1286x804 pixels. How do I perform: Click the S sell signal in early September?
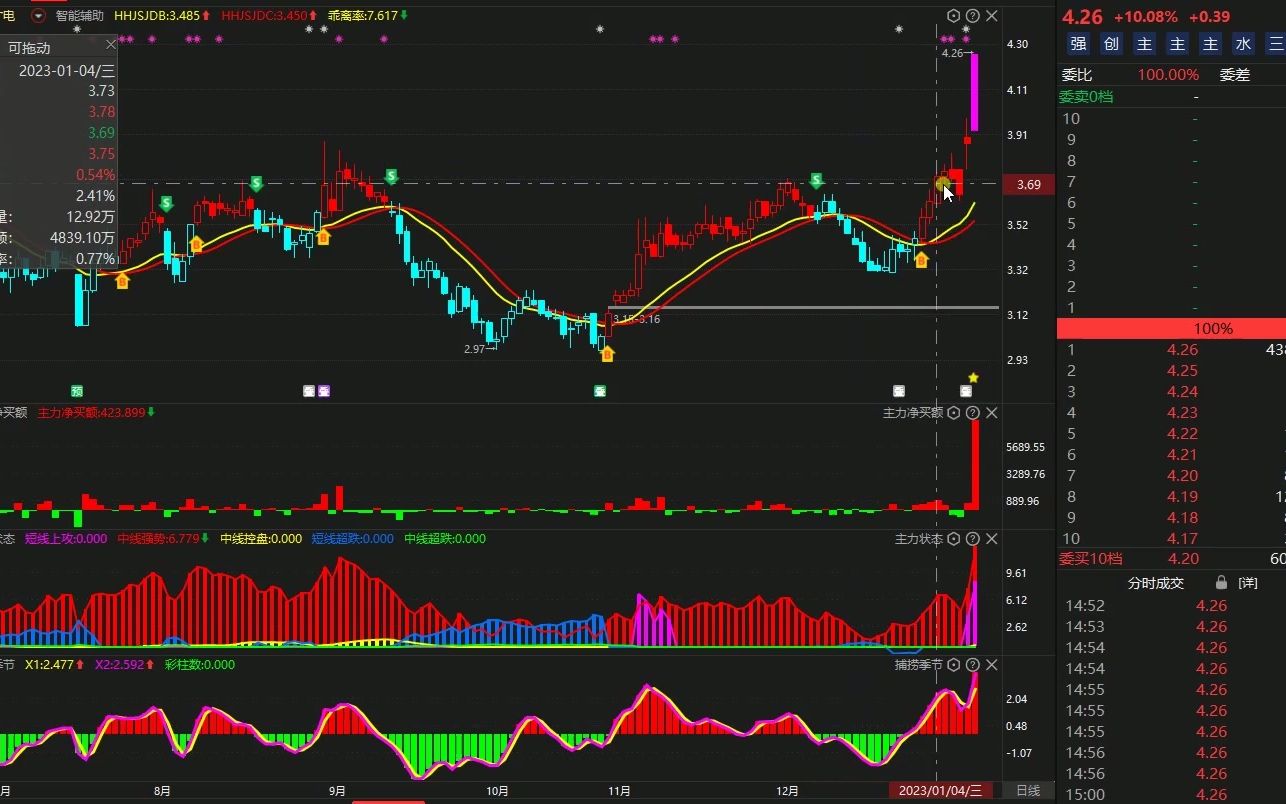(x=392, y=177)
